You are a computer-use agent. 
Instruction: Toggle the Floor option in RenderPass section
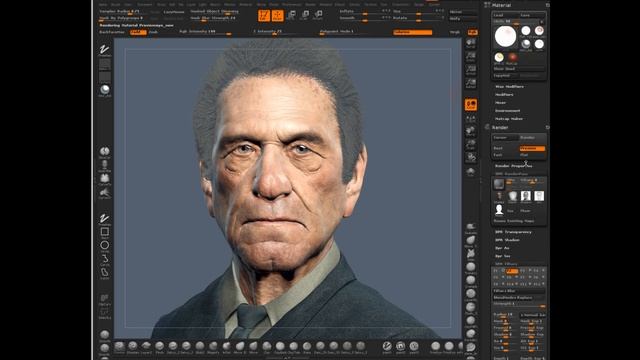[525, 211]
